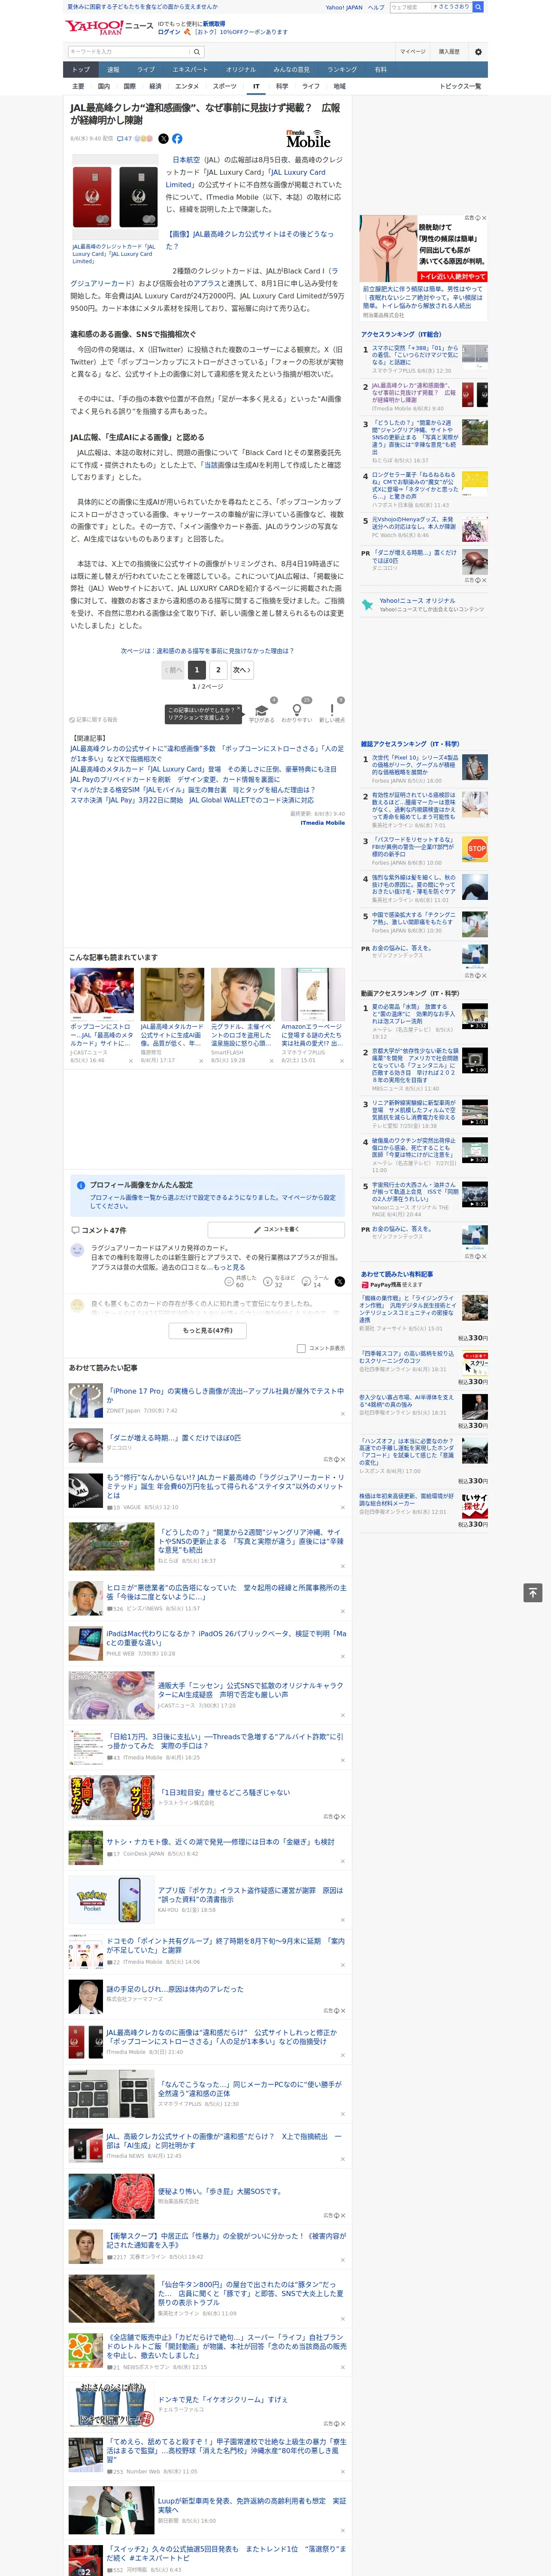Go to the 次へ next page
The image size is (551, 2576).
click(242, 670)
